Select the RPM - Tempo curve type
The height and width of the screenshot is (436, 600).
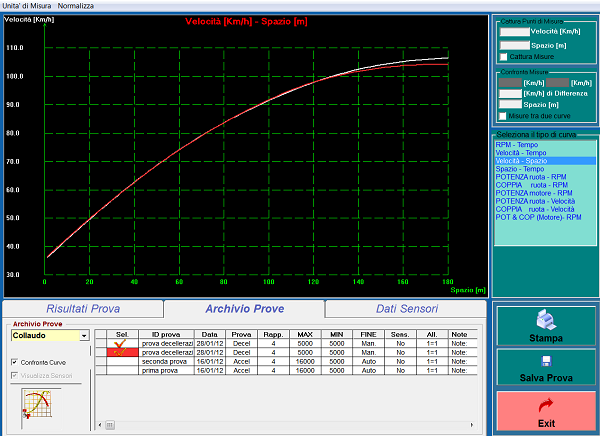[517, 145]
